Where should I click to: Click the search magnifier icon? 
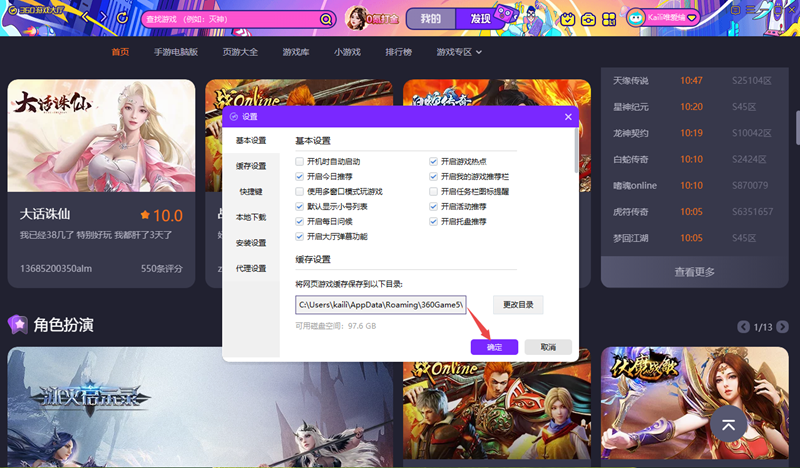(x=326, y=19)
